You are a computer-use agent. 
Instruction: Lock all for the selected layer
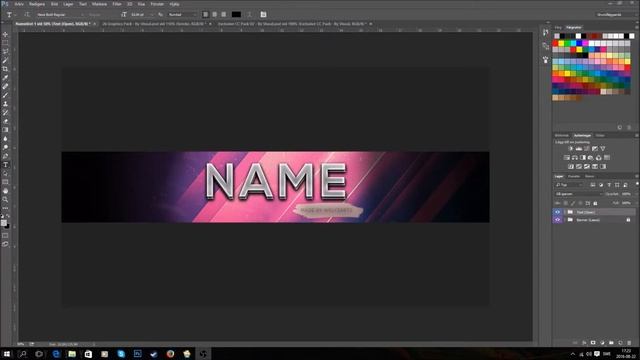pos(596,203)
